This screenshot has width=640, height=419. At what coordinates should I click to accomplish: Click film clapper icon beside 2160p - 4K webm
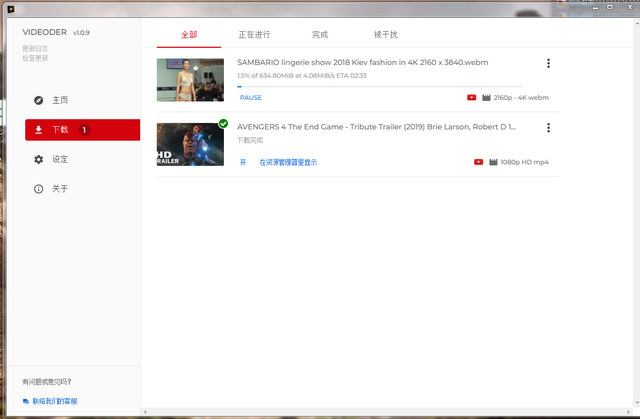tap(486, 98)
